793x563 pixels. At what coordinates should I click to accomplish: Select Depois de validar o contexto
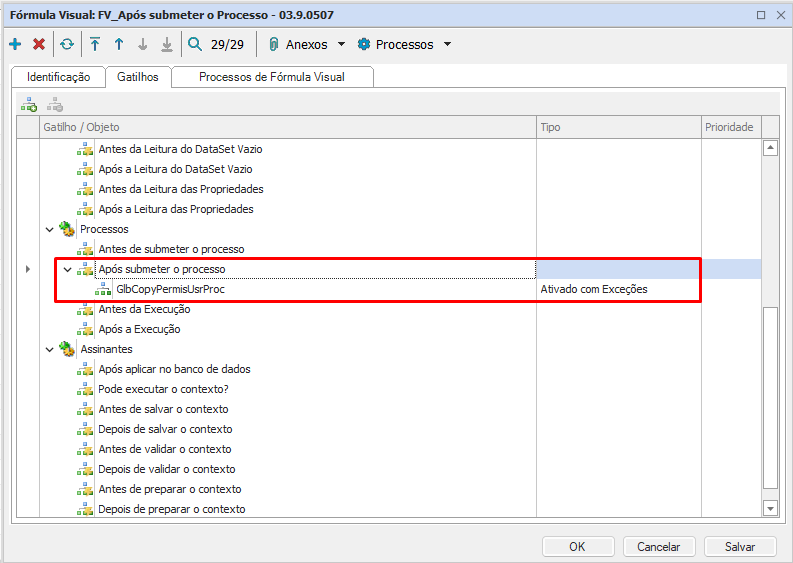[166, 469]
